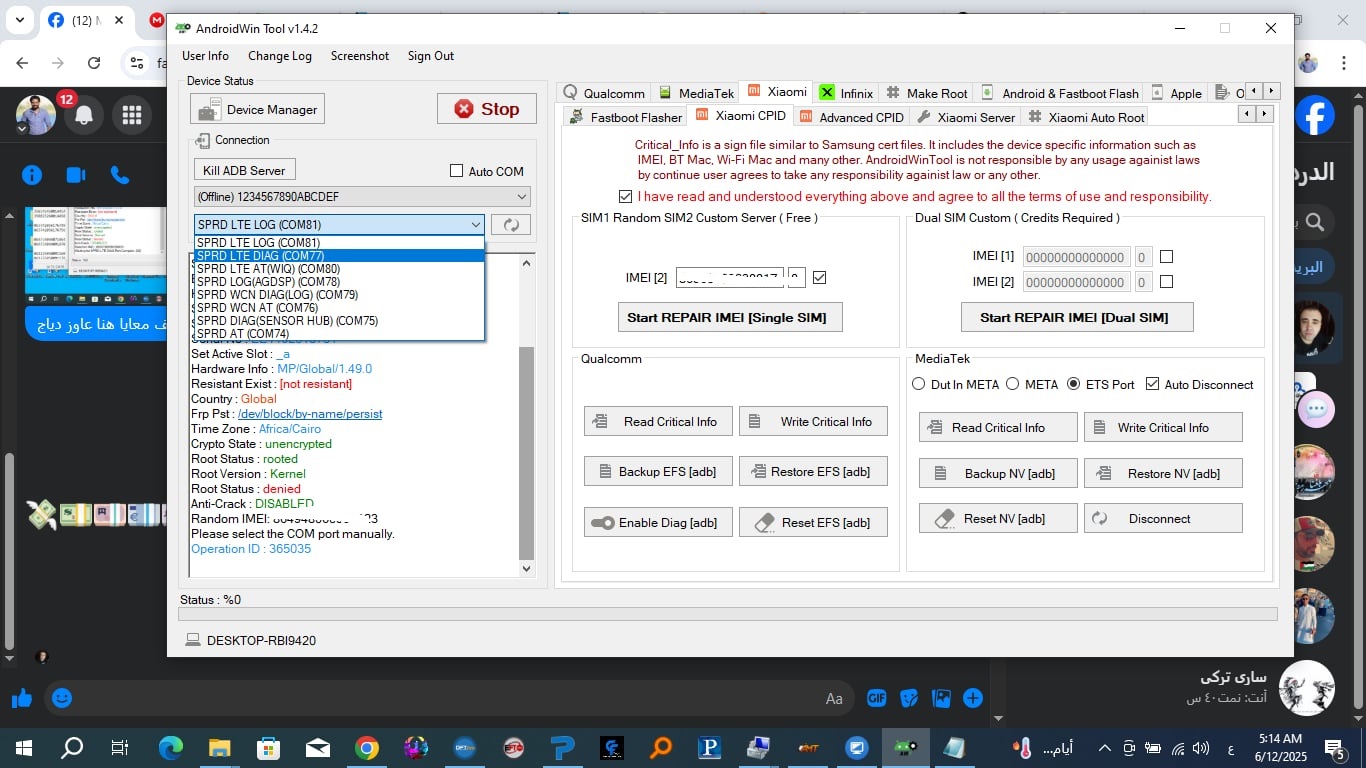1366x768 pixels.
Task: Select the ETS Port radio button
Action: 1074,384
